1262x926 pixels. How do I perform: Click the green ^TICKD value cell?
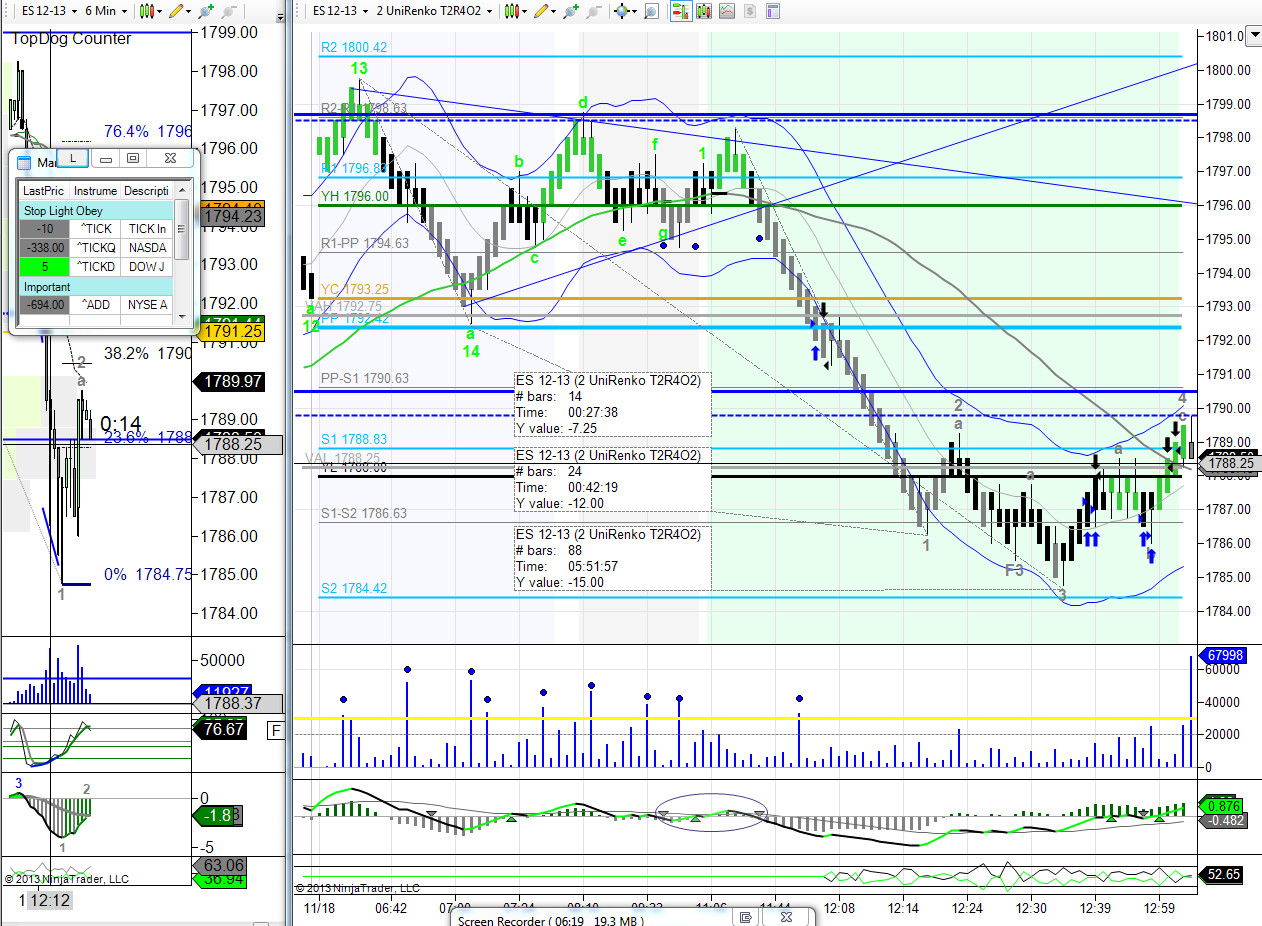(x=45, y=266)
